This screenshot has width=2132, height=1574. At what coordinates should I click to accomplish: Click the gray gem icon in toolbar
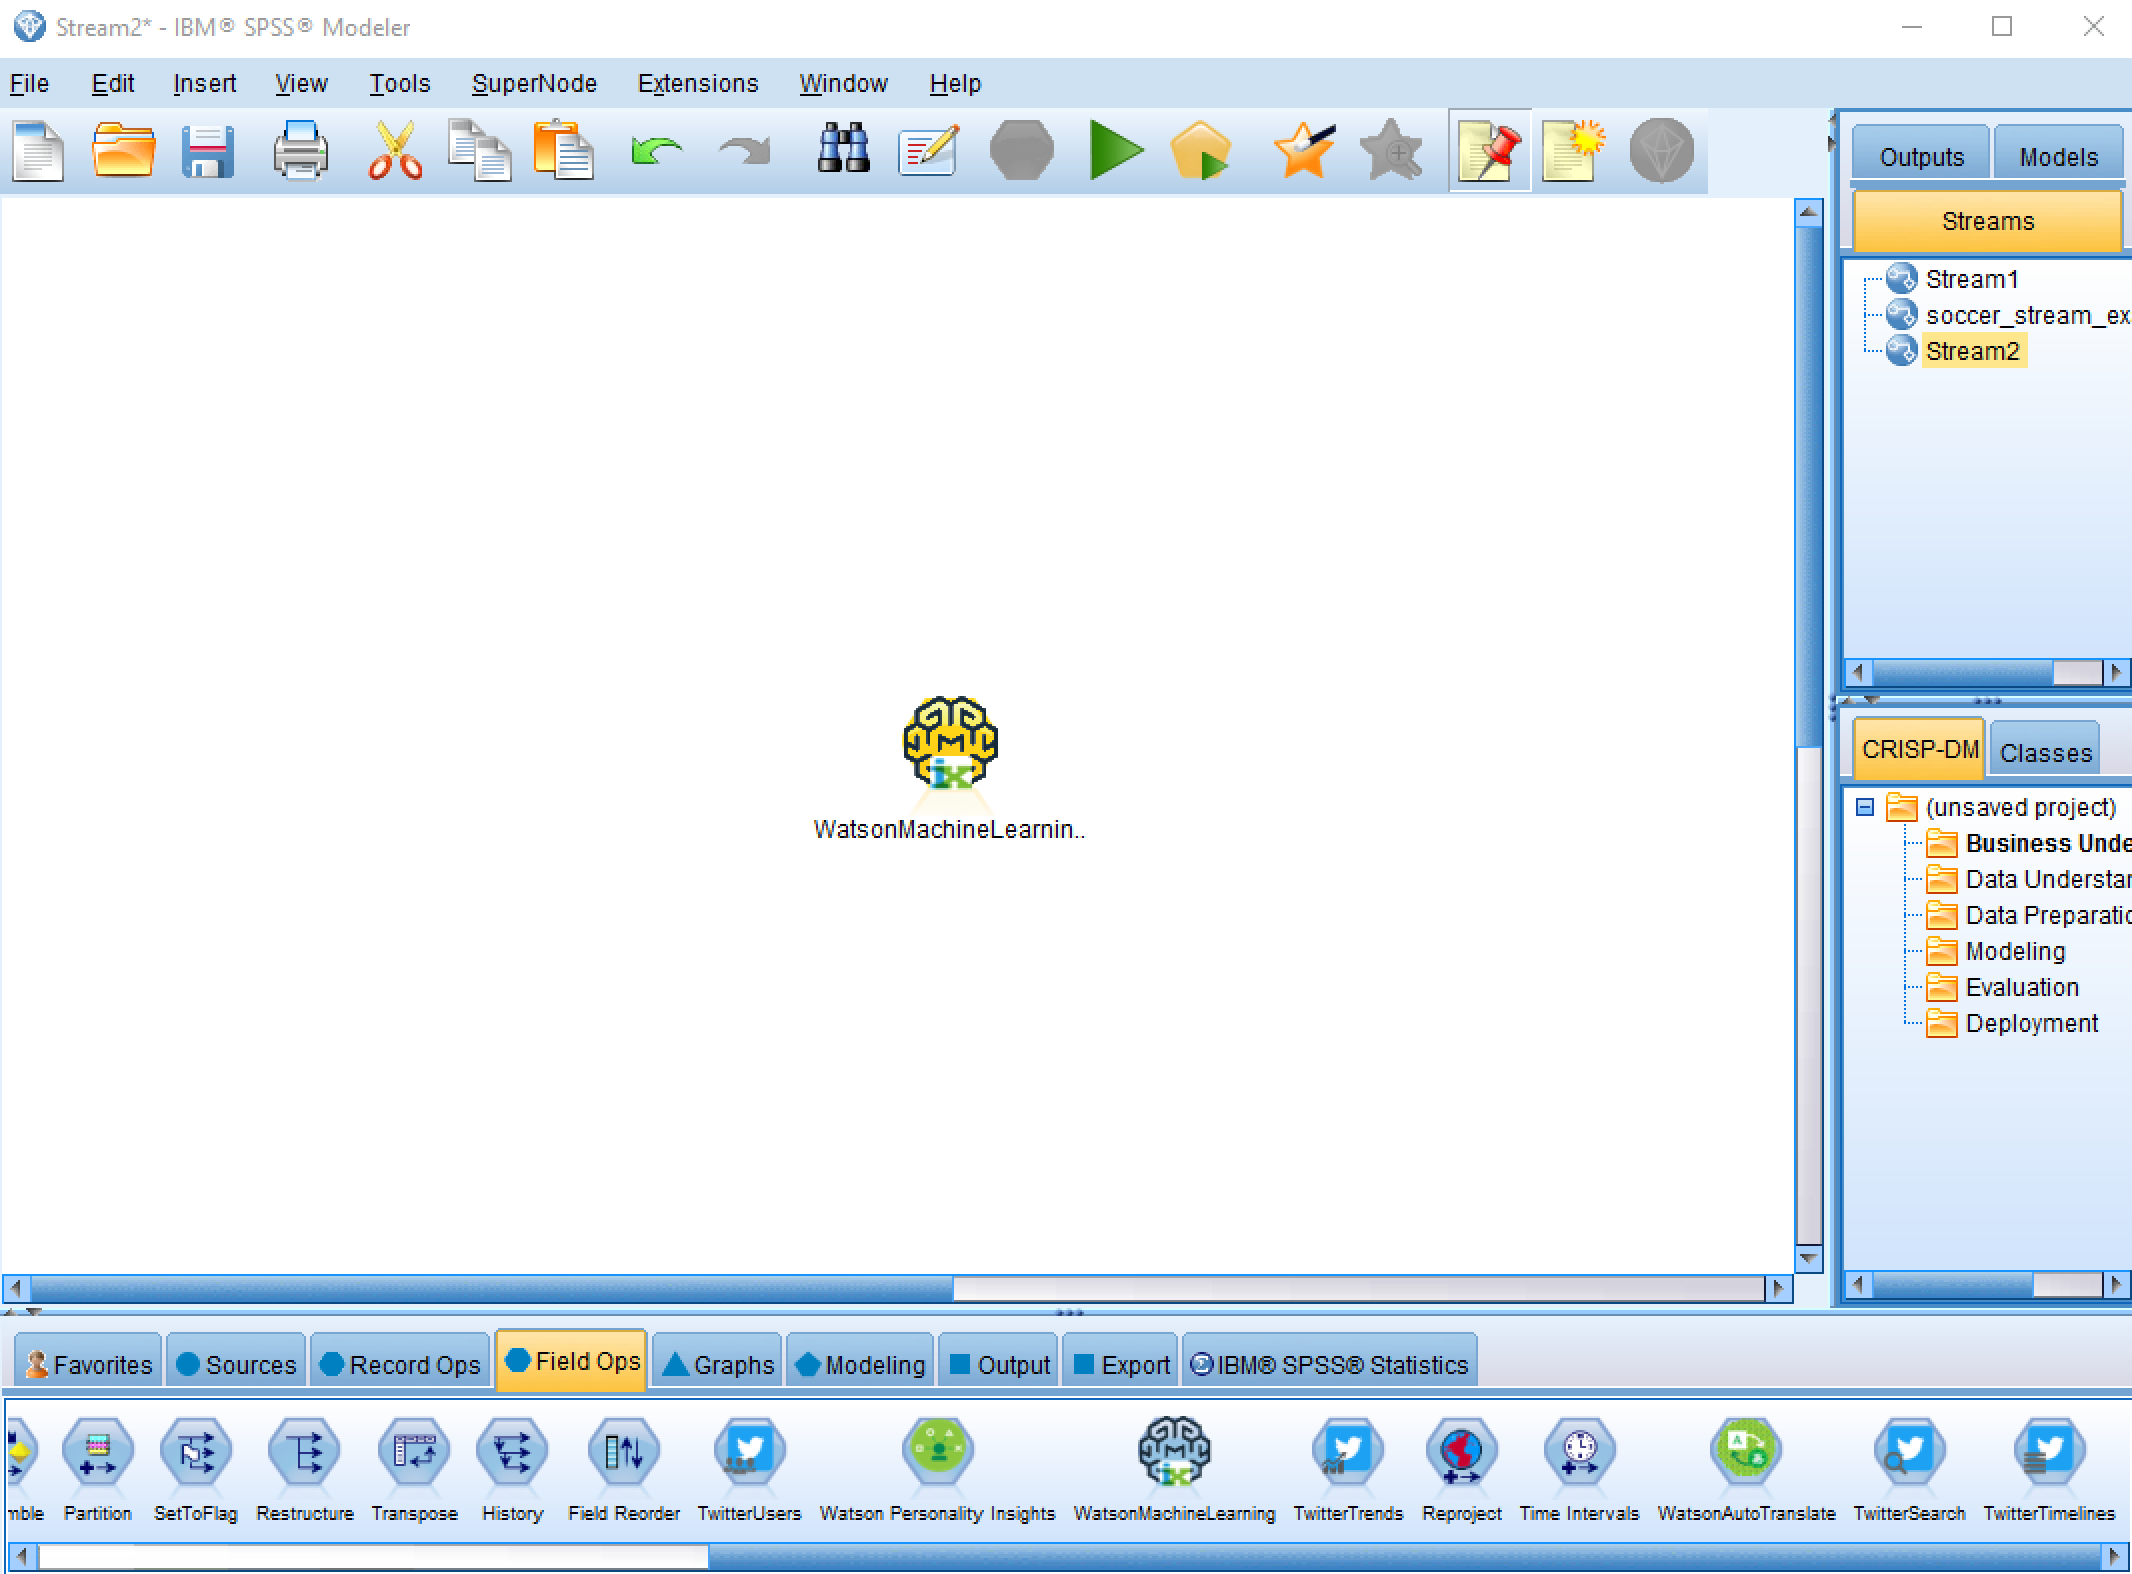(1661, 151)
